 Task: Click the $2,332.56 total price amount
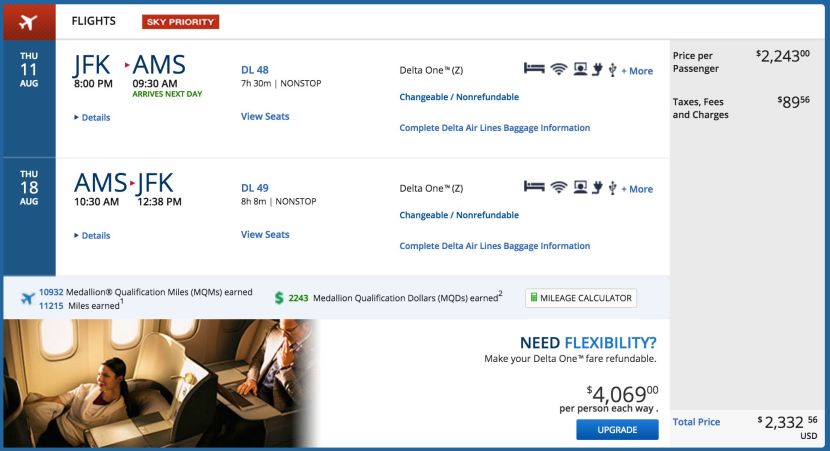click(x=788, y=422)
